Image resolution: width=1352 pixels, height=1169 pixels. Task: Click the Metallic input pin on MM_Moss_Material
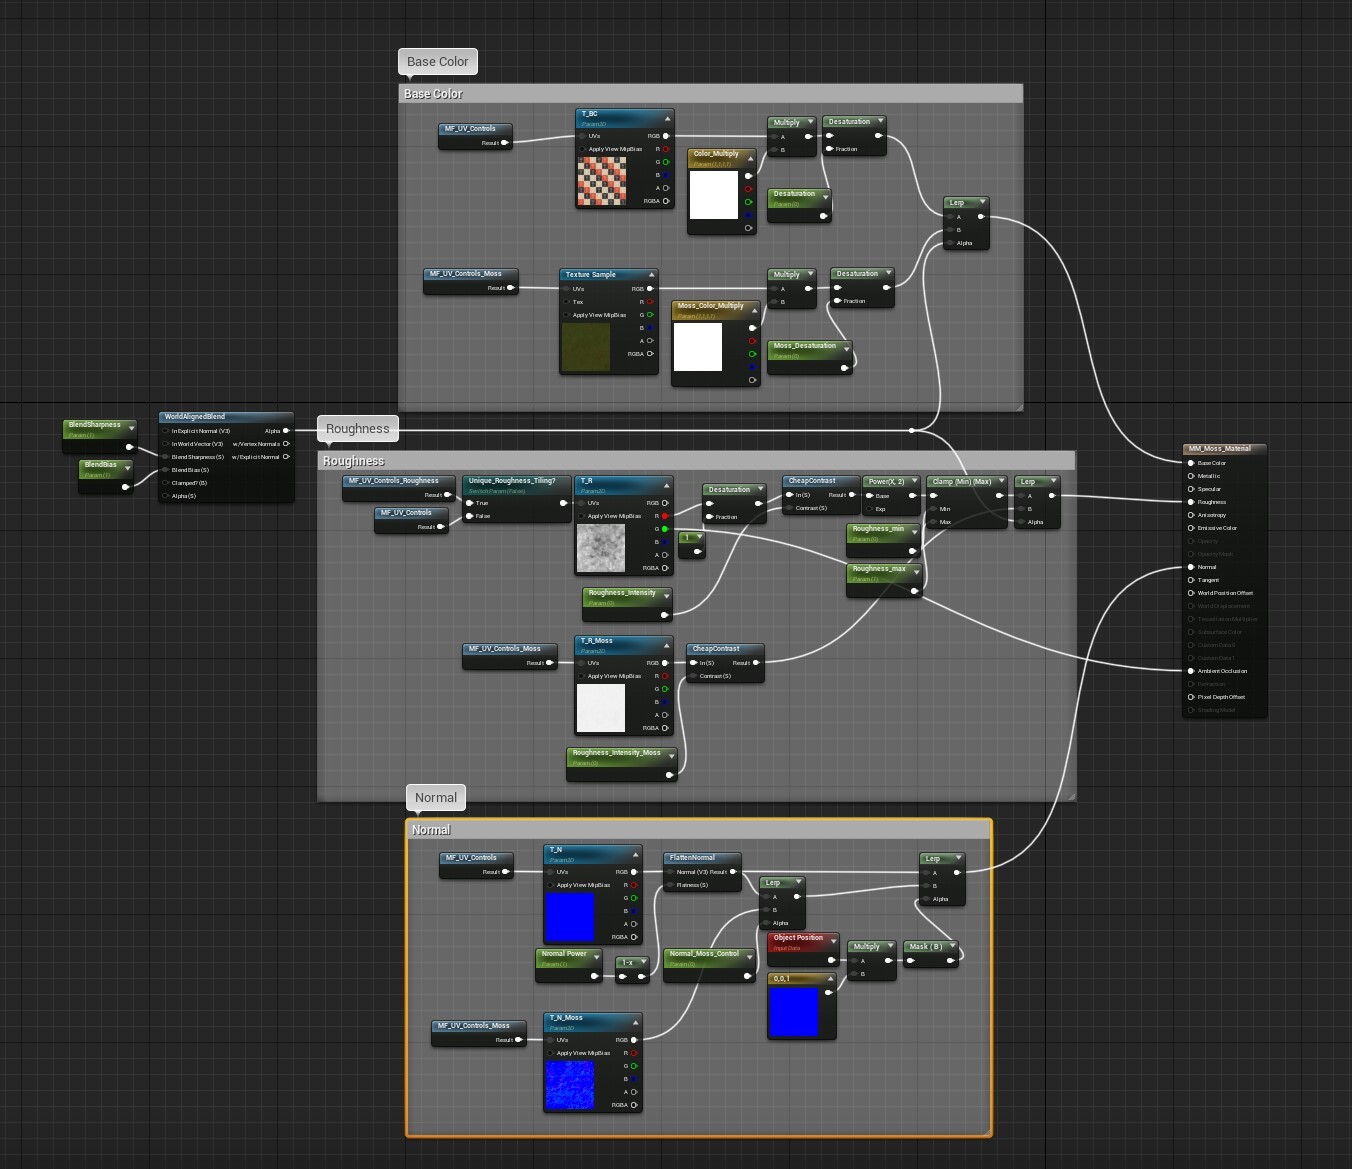1190,476
